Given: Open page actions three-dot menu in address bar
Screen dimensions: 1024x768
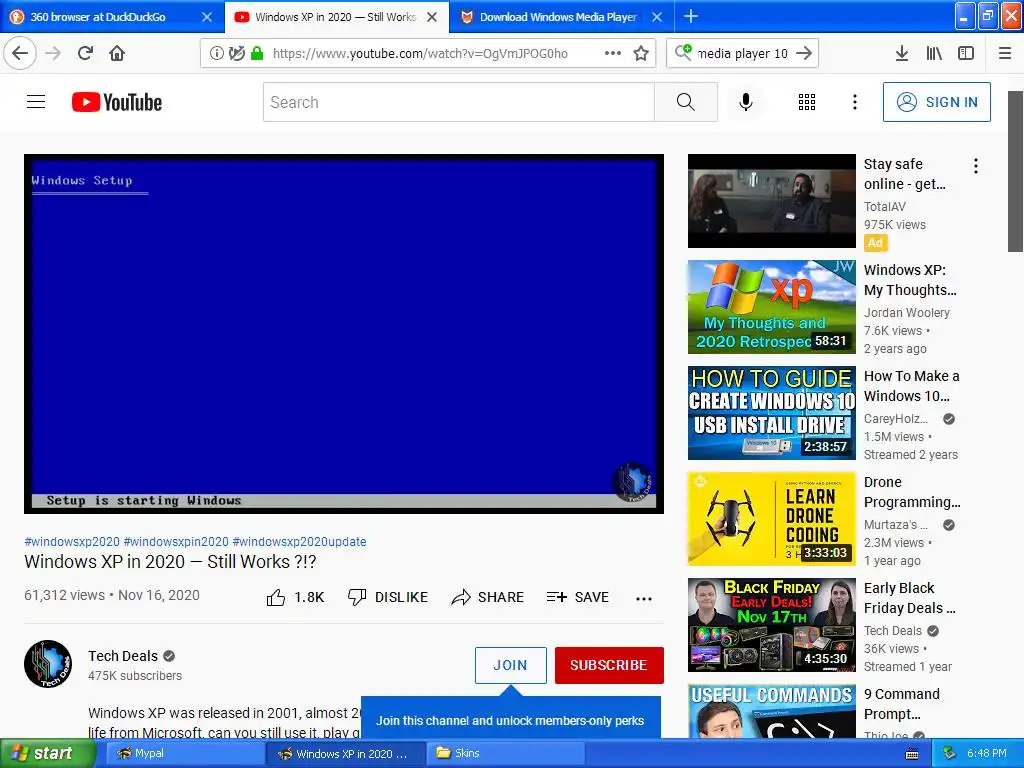Looking at the screenshot, I should click(x=613, y=54).
